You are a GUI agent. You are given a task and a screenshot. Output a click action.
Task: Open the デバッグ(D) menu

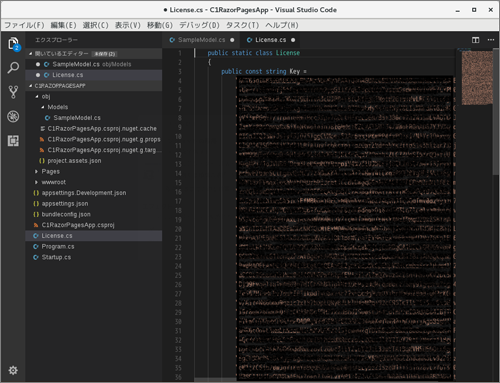[199, 25]
